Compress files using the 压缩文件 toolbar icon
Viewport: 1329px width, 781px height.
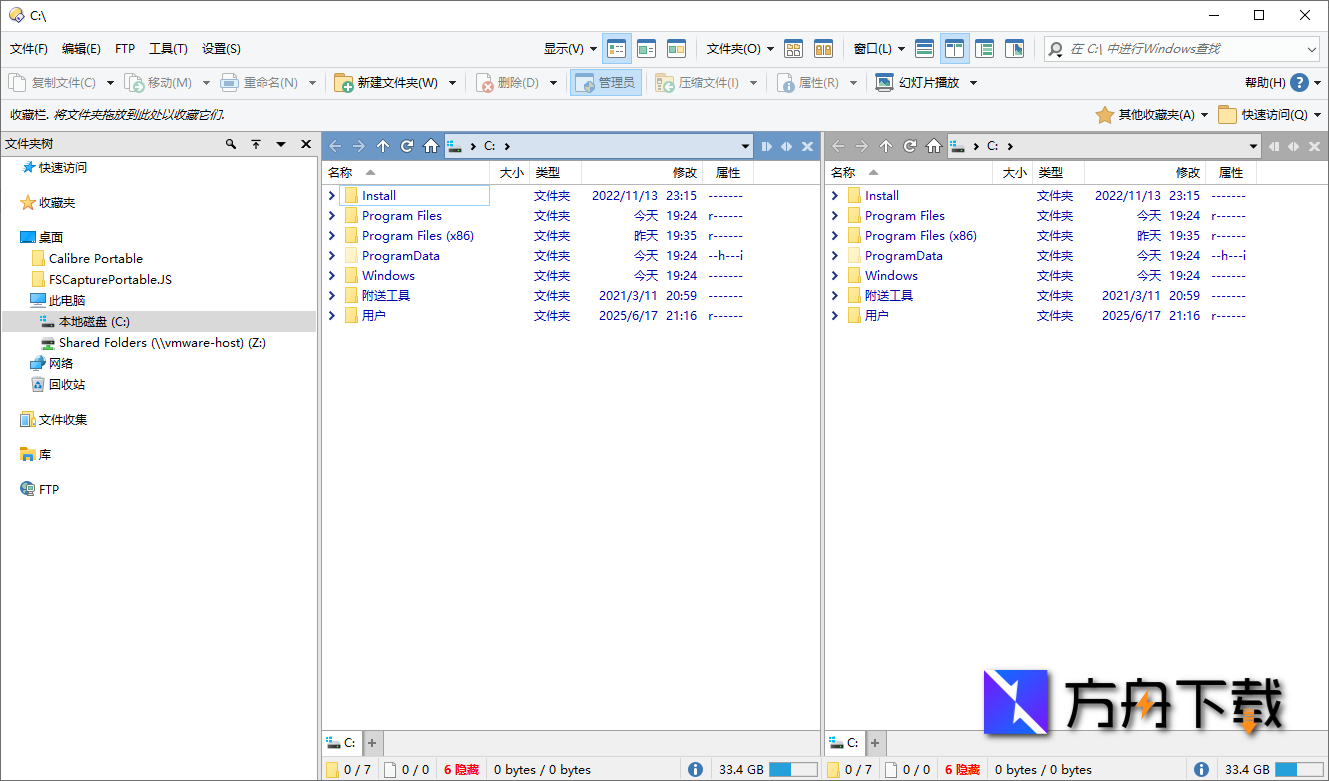(x=706, y=82)
